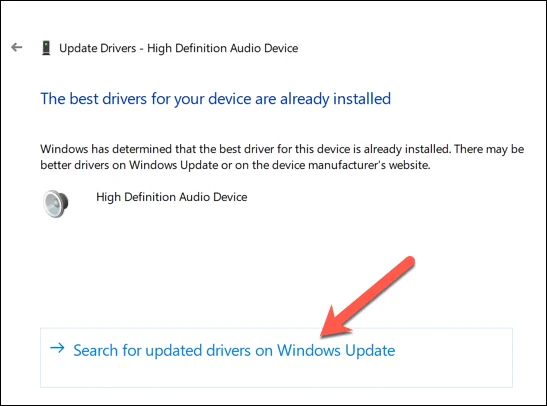Select the heading about best drivers already installed
The height and width of the screenshot is (406, 547).
[216, 99]
